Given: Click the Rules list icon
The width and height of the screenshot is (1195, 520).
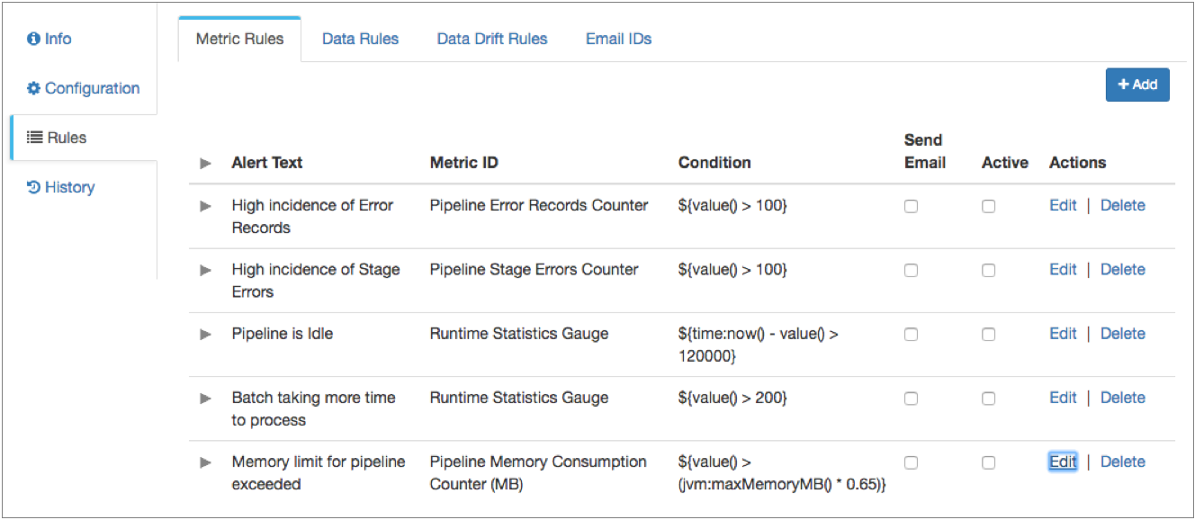Looking at the screenshot, I should point(34,138).
